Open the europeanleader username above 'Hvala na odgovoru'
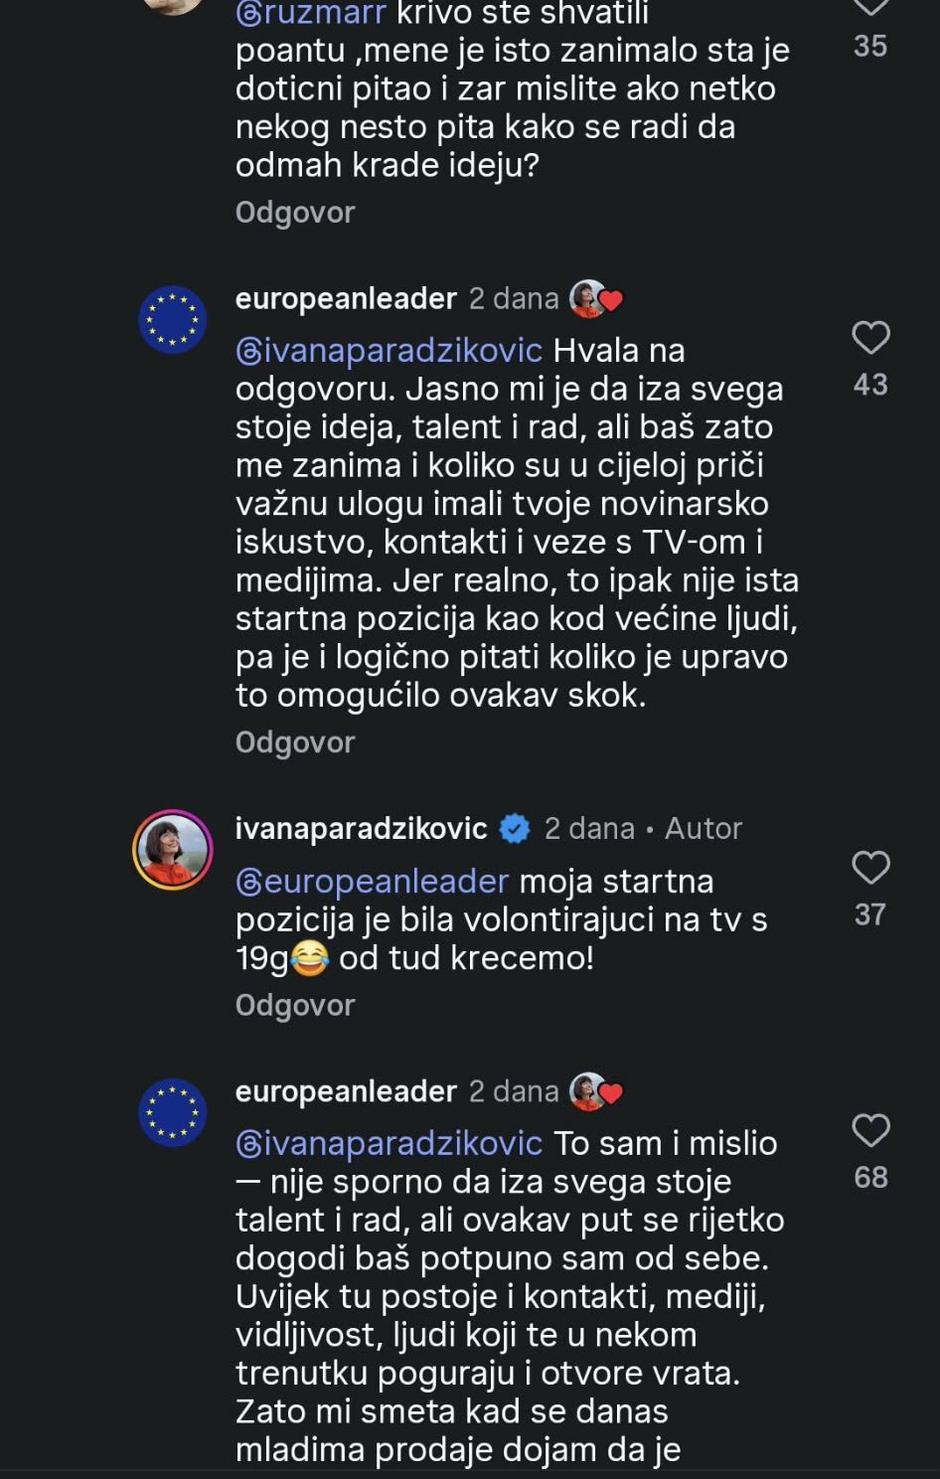The width and height of the screenshot is (940, 1479). [x=346, y=299]
